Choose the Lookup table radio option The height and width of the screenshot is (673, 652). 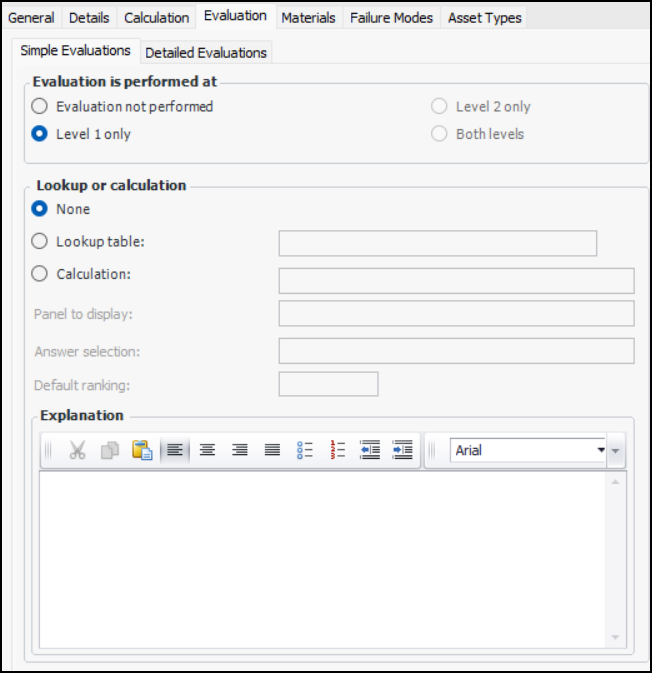[x=39, y=241]
